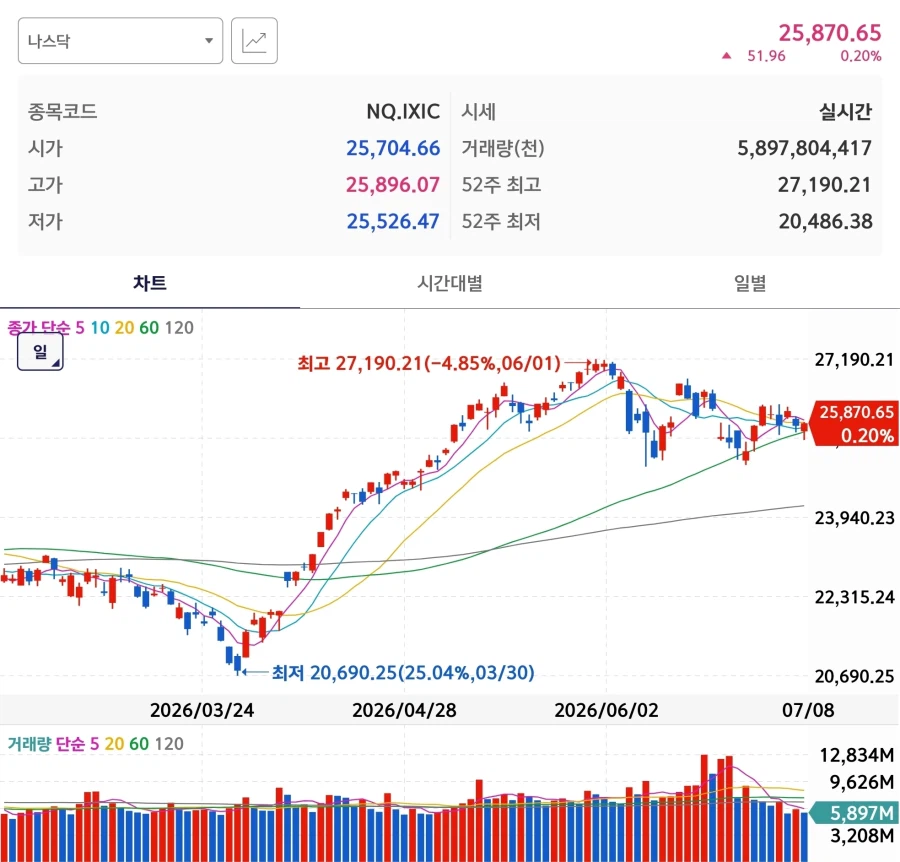
Task: Click the 최저 20,690.25 low annotation
Action: pos(403,672)
